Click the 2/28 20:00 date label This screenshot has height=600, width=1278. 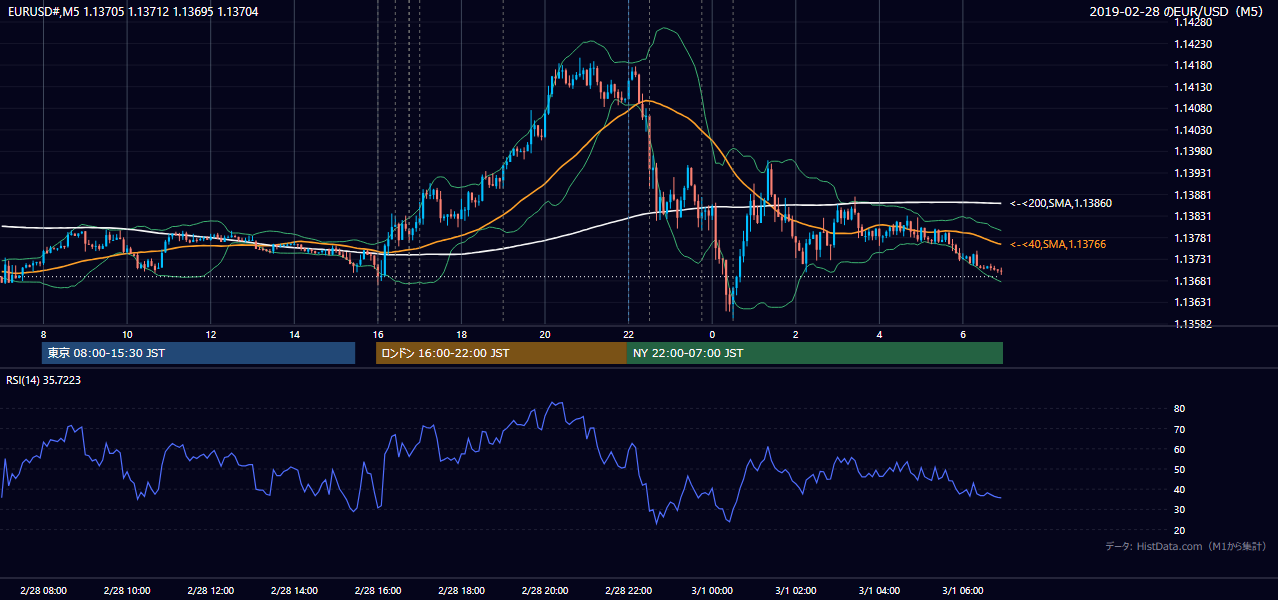[x=545, y=590]
